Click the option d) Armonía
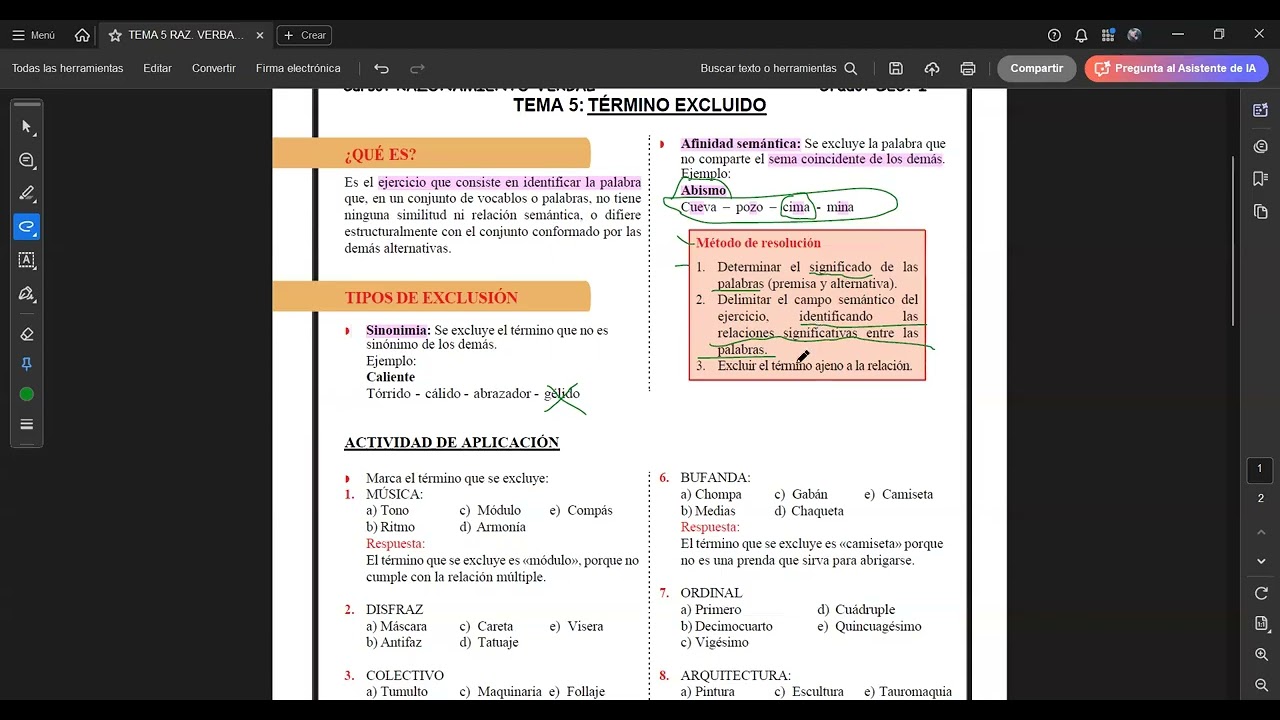Image resolution: width=1280 pixels, height=720 pixels. coord(492,527)
